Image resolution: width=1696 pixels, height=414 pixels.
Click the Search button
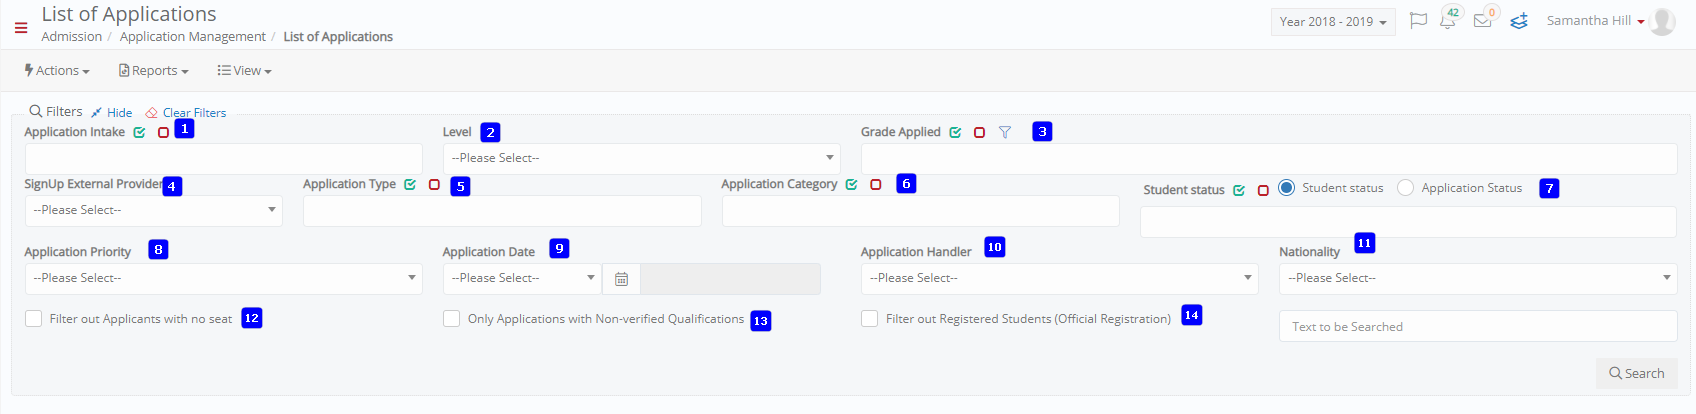[1636, 373]
